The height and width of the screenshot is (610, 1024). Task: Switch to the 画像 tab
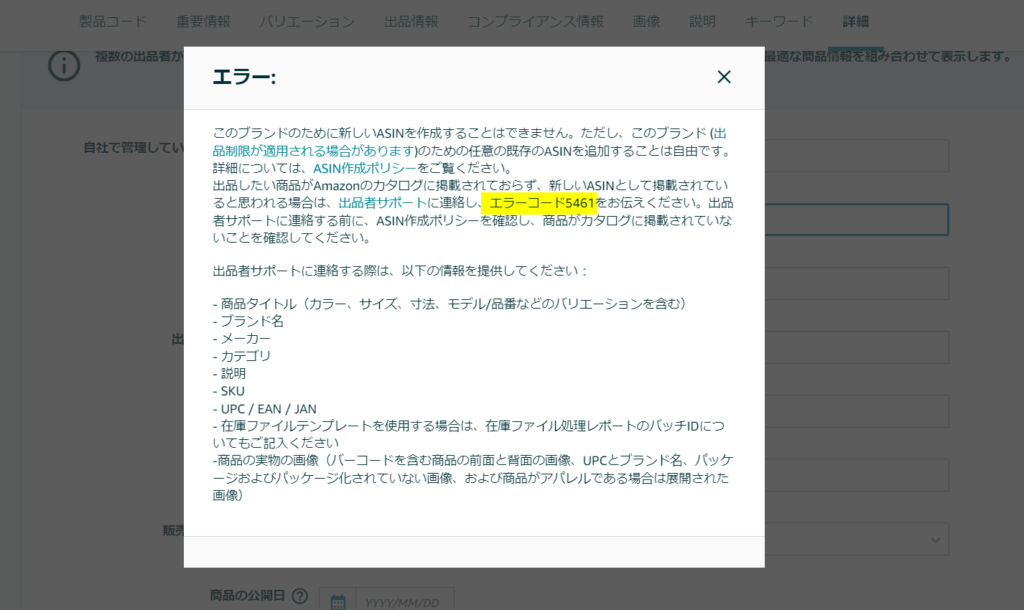coord(646,20)
